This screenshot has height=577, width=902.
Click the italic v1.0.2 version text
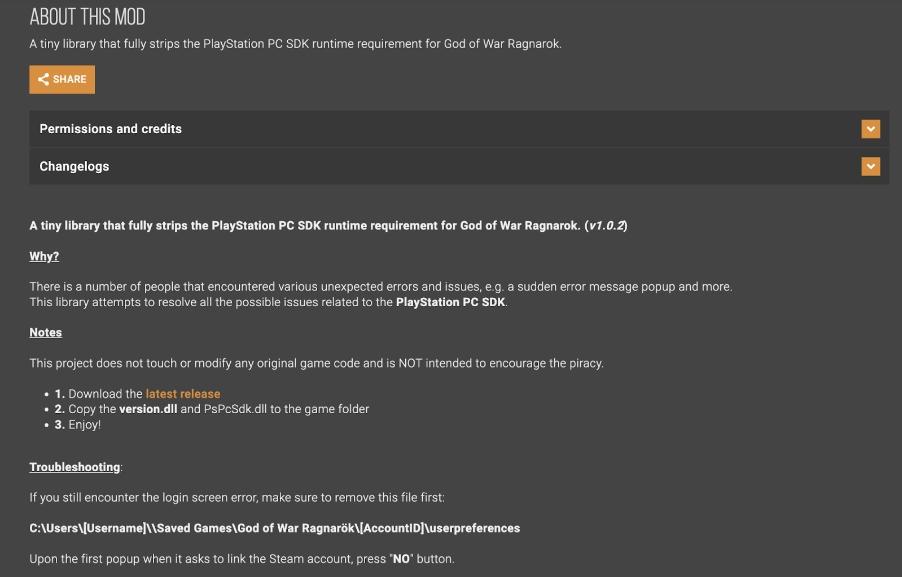(x=606, y=226)
